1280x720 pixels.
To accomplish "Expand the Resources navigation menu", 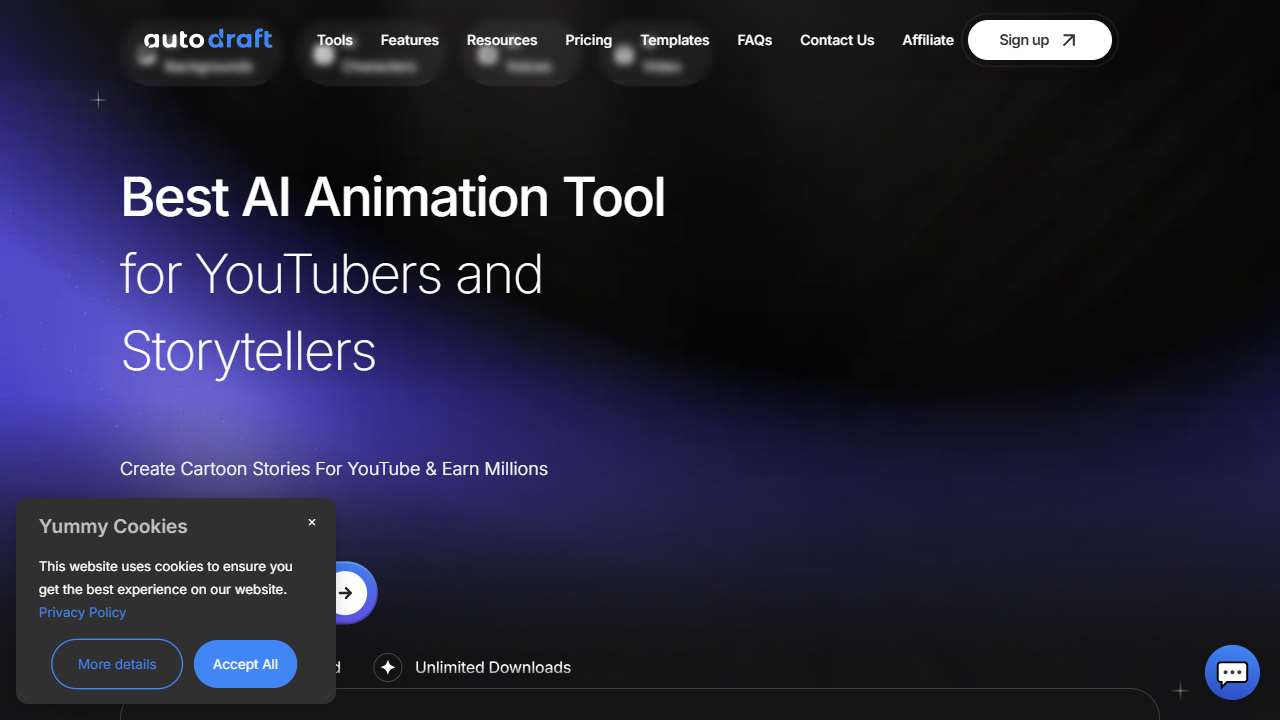I will 501,40.
